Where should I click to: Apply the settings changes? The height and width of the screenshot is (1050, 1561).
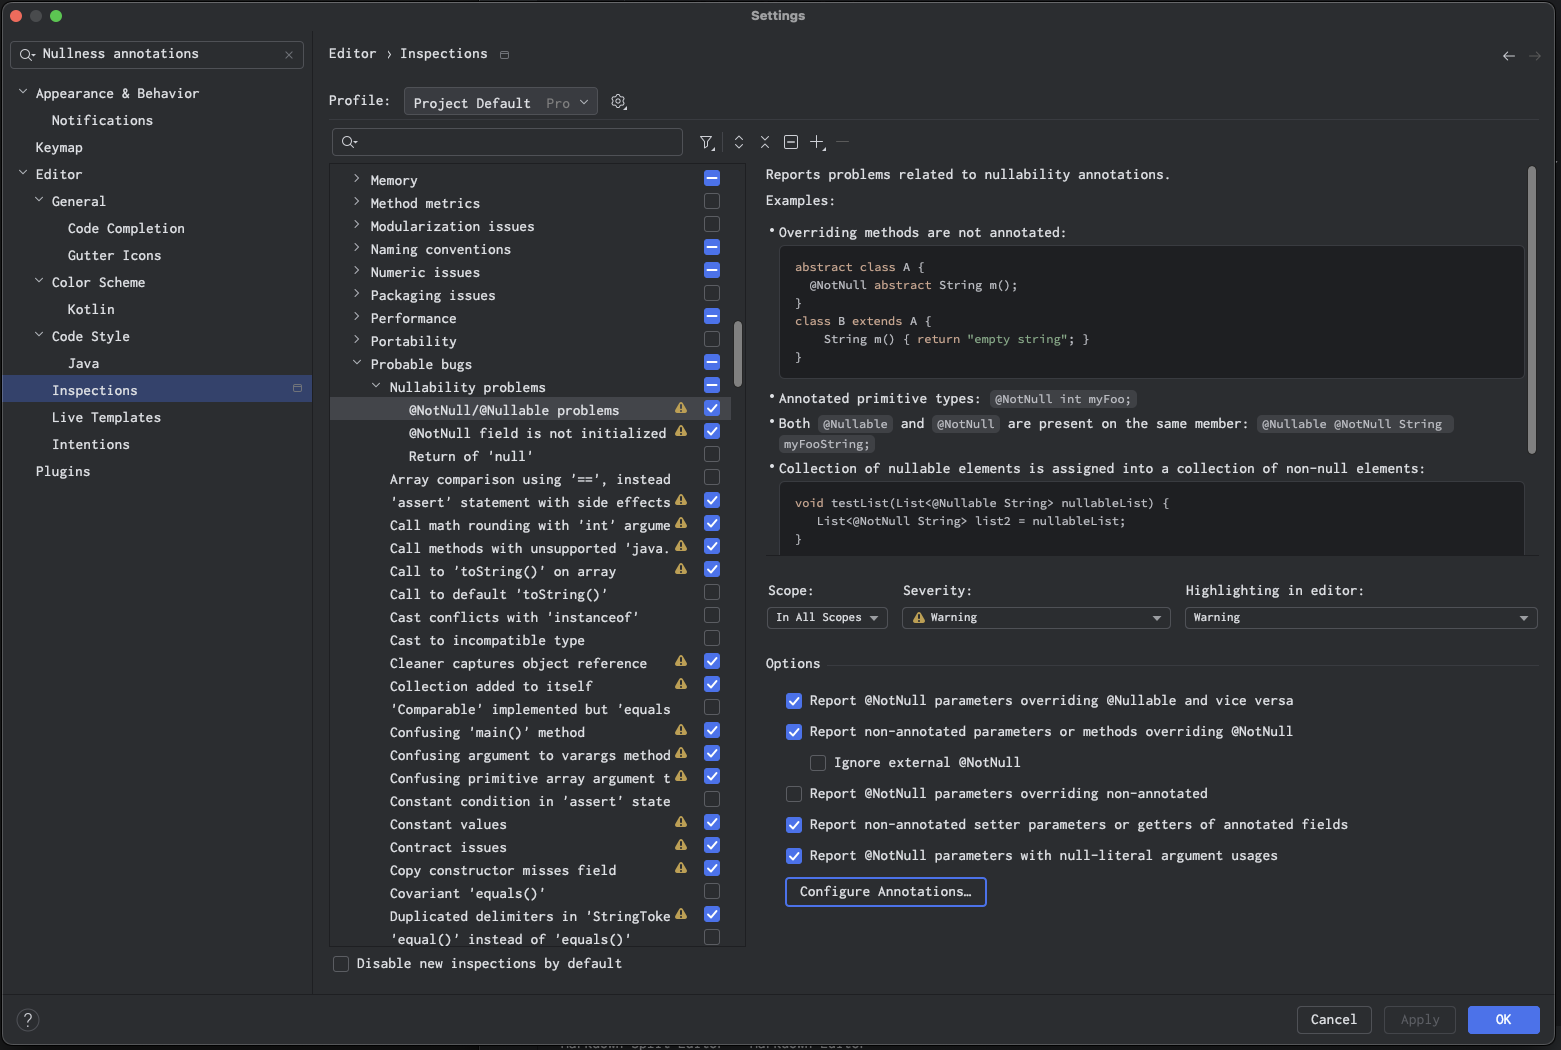(x=1419, y=1019)
